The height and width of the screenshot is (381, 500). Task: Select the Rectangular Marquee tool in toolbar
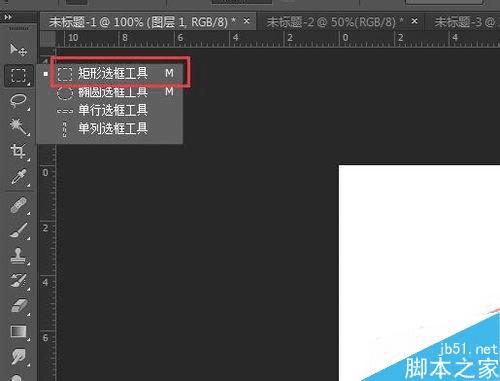click(19, 76)
